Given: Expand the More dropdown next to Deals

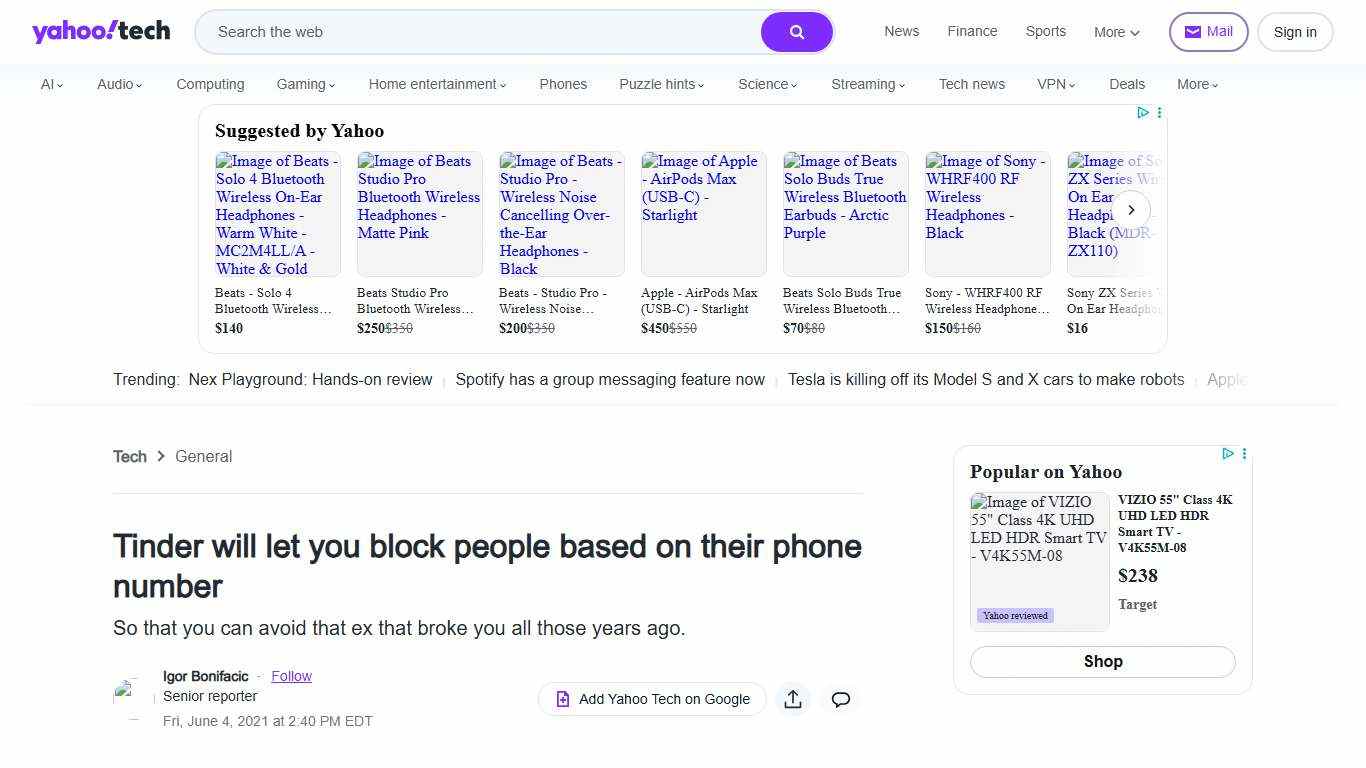Looking at the screenshot, I should pyautogui.click(x=1196, y=84).
